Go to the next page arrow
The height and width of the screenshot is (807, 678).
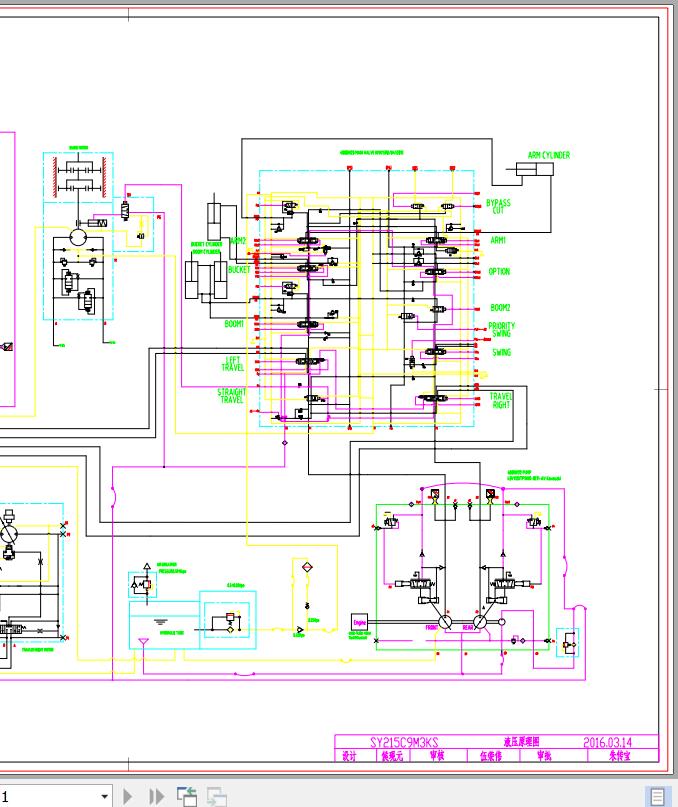click(127, 796)
